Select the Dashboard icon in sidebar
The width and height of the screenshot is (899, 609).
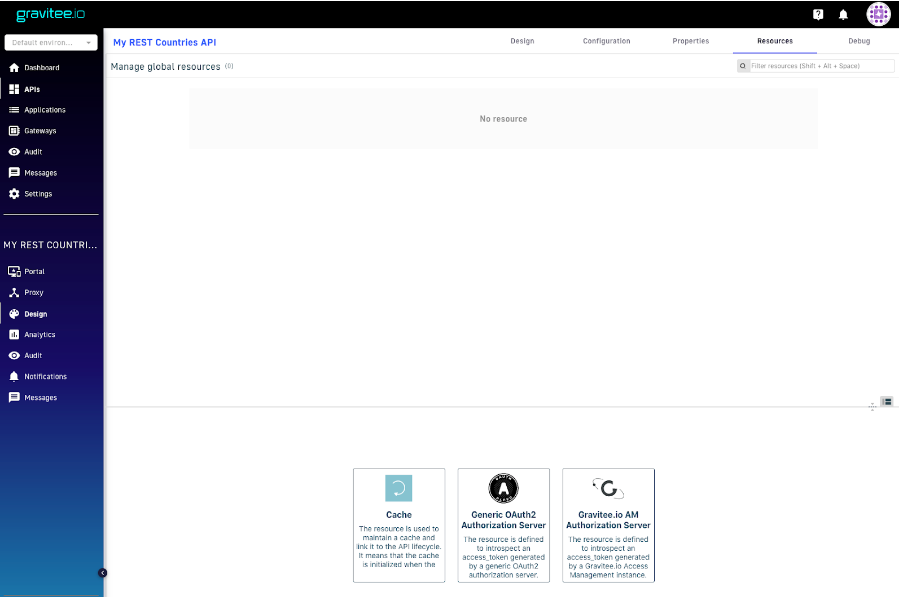(13, 67)
